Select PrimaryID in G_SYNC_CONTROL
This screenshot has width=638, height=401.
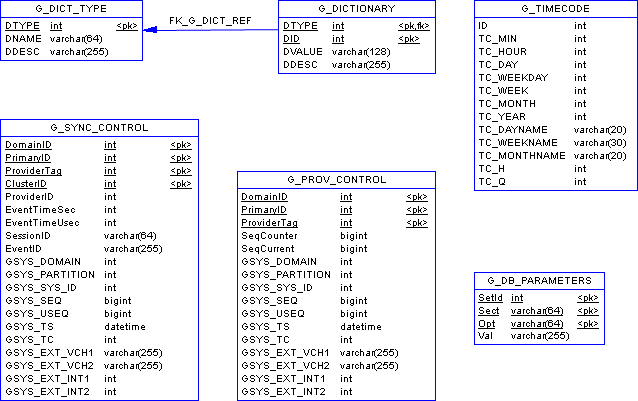click(28, 158)
